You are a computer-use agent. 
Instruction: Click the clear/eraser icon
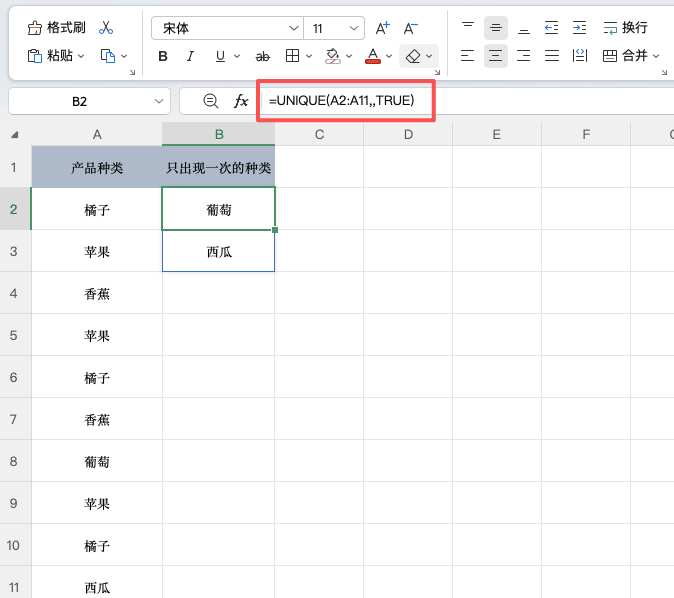(413, 56)
